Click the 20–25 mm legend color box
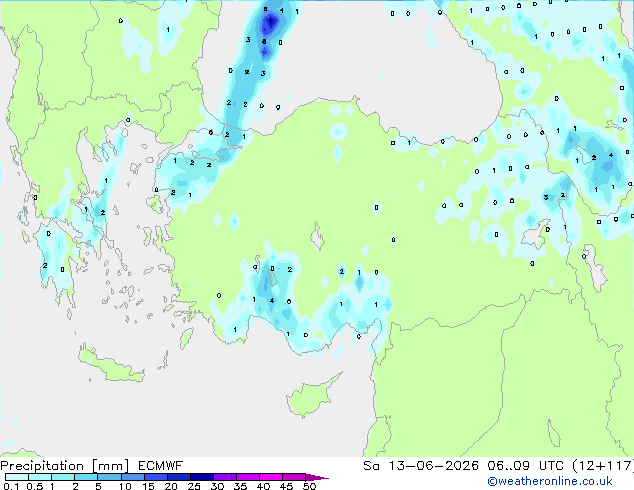Image resolution: width=634 pixels, height=490 pixels. click(178, 477)
